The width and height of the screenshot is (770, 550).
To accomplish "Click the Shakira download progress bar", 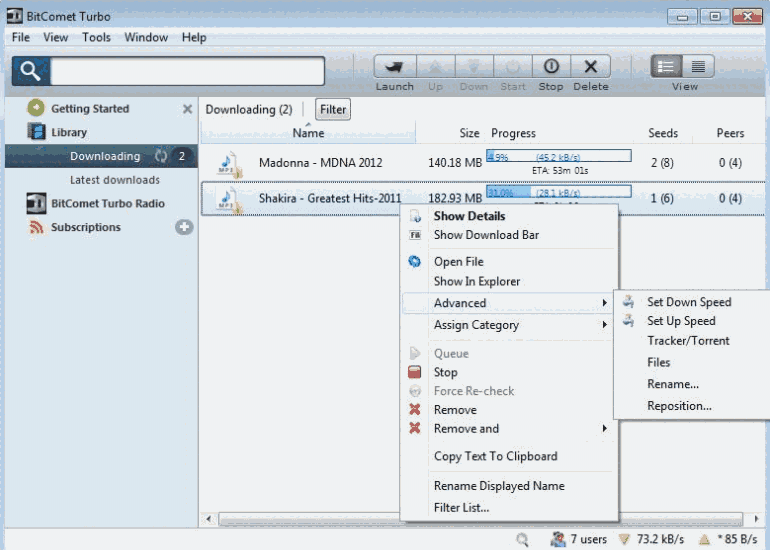I will tap(559, 192).
